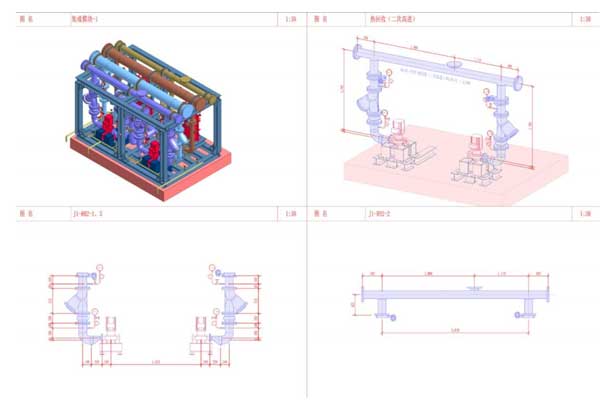This screenshot has width=609, height=400.
Task: Click the scale value of bottom-right view
Action: pyautogui.click(x=585, y=214)
